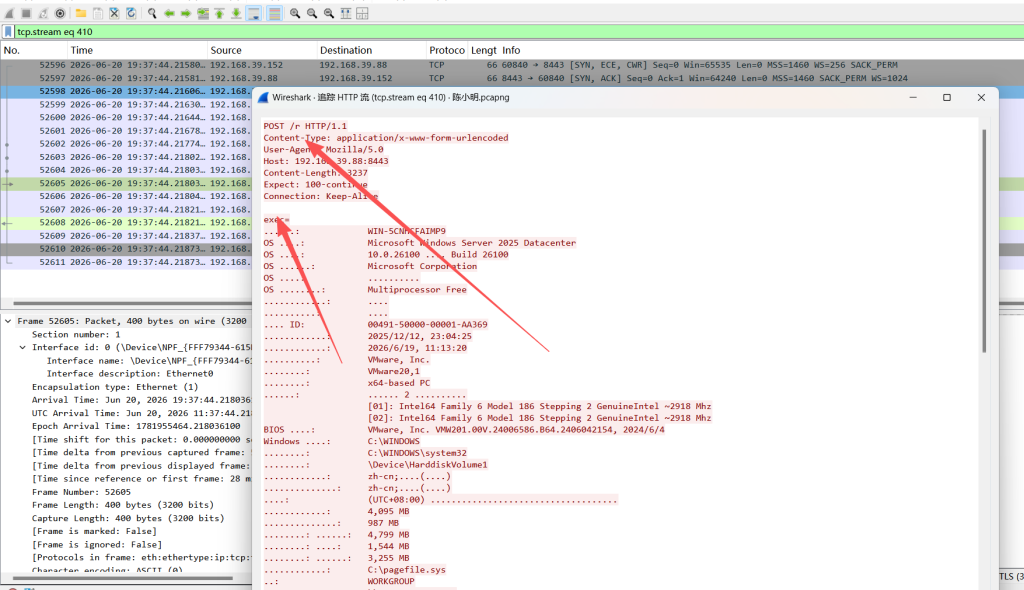Select the Epoch Arrival Time detail line

[136, 426]
